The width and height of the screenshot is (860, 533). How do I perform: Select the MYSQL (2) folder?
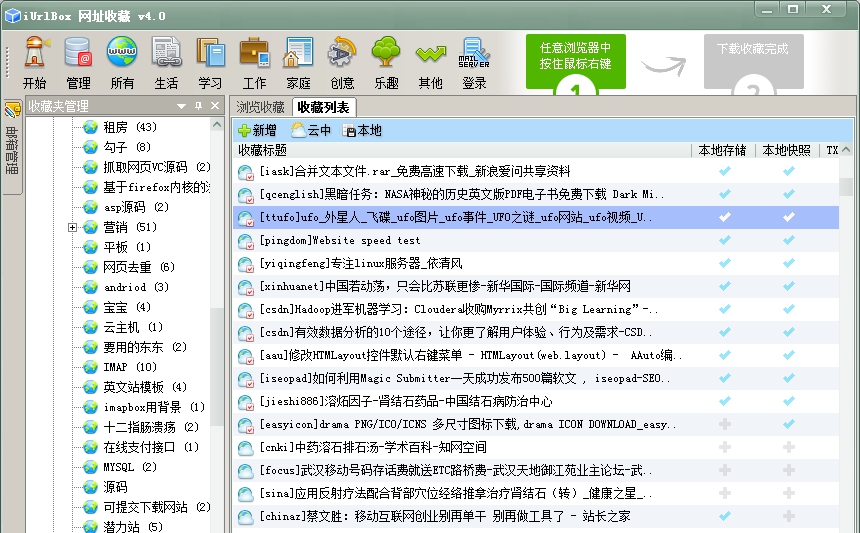tap(130, 467)
